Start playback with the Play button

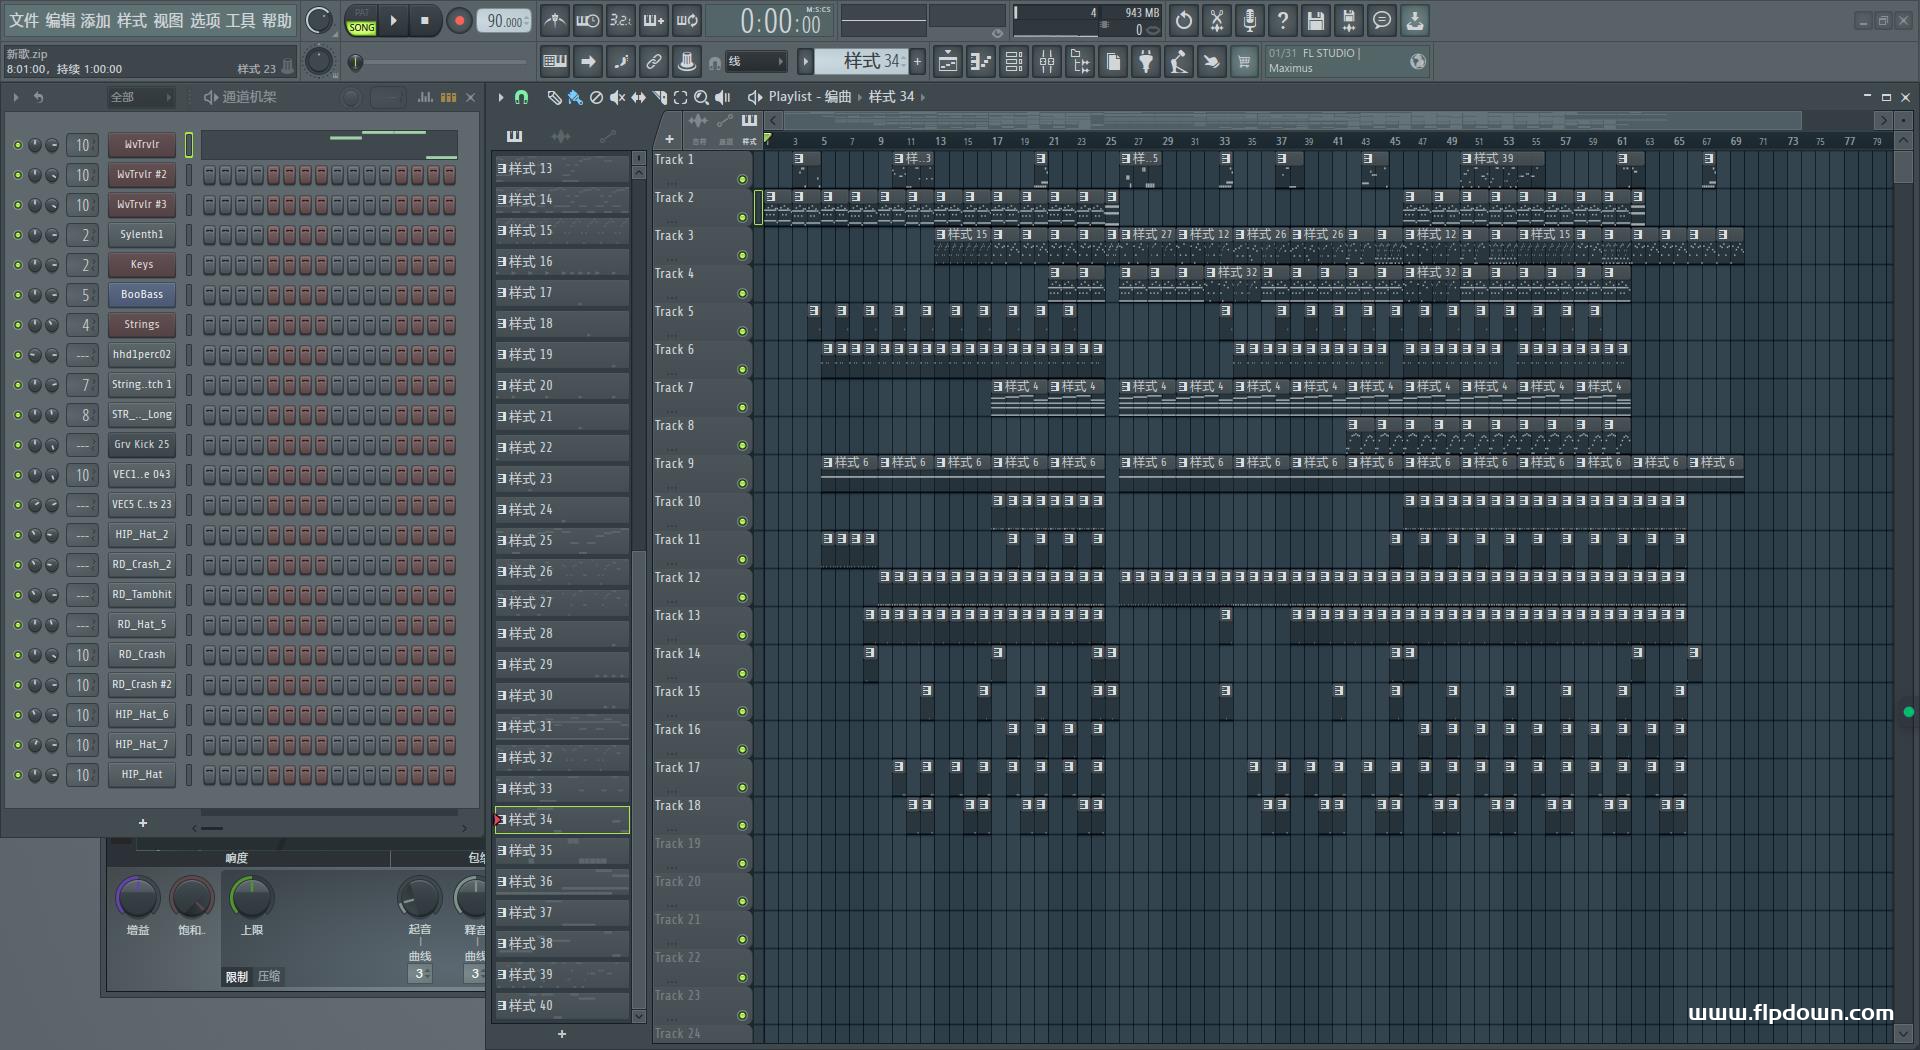point(393,20)
